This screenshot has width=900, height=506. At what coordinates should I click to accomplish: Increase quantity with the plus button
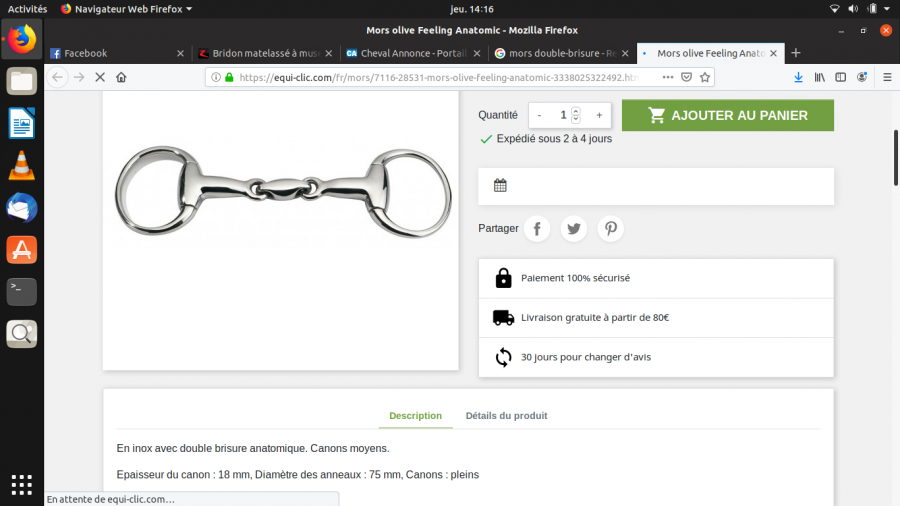599,115
